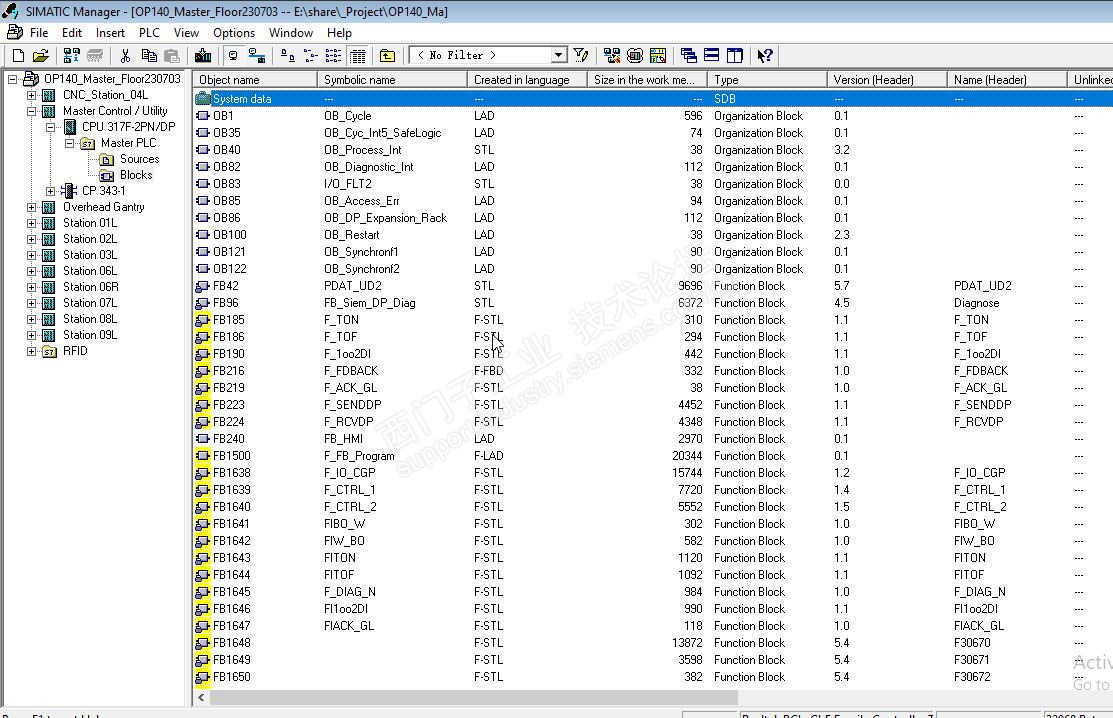Open the PLC menu

(149, 33)
